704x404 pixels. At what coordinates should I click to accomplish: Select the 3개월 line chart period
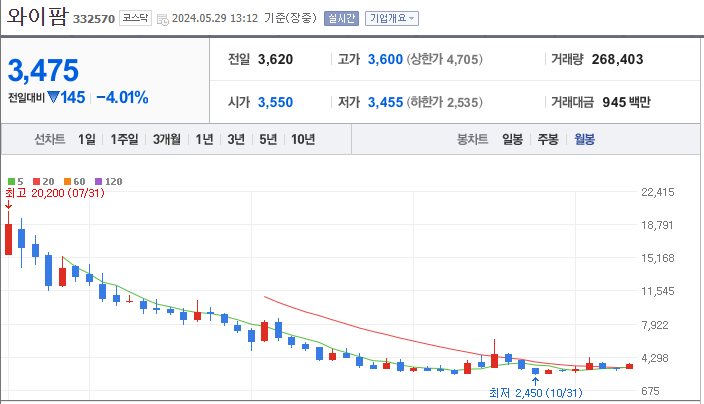167,140
